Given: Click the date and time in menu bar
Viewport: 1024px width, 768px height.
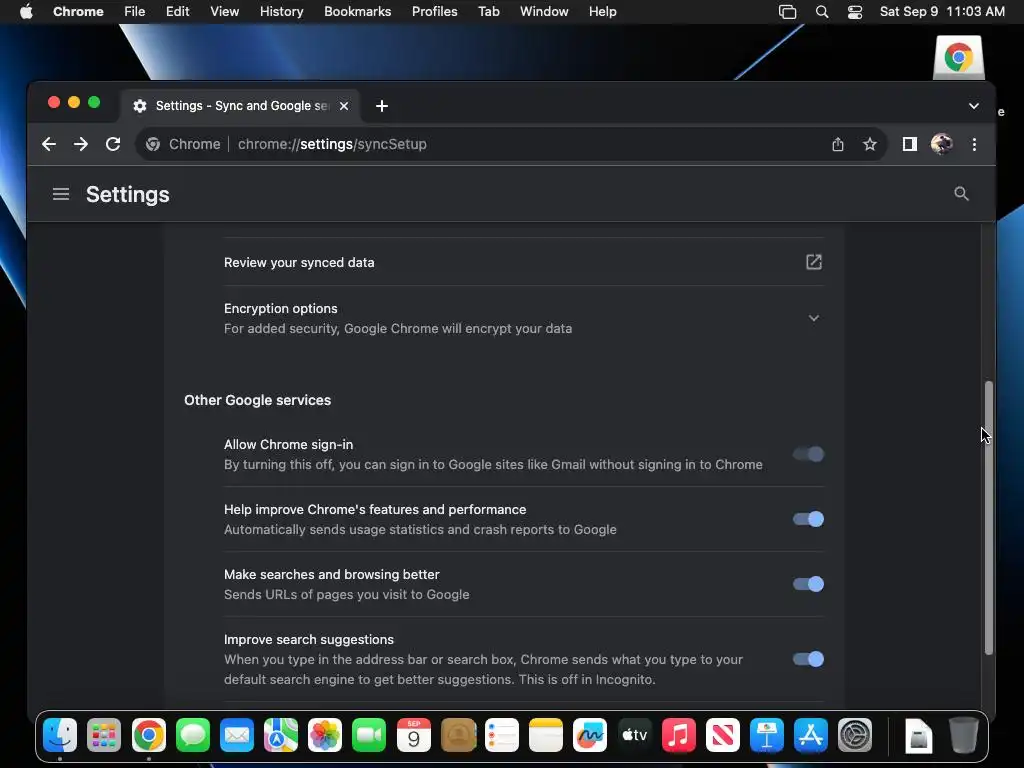Looking at the screenshot, I should click(x=942, y=11).
